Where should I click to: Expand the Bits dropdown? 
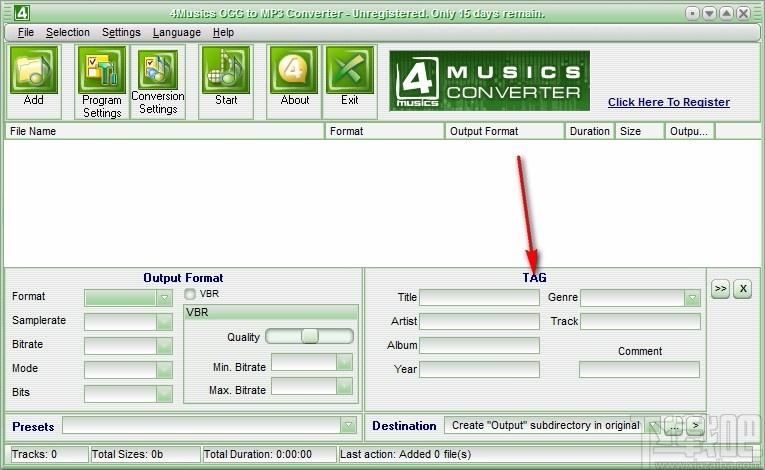click(164, 393)
